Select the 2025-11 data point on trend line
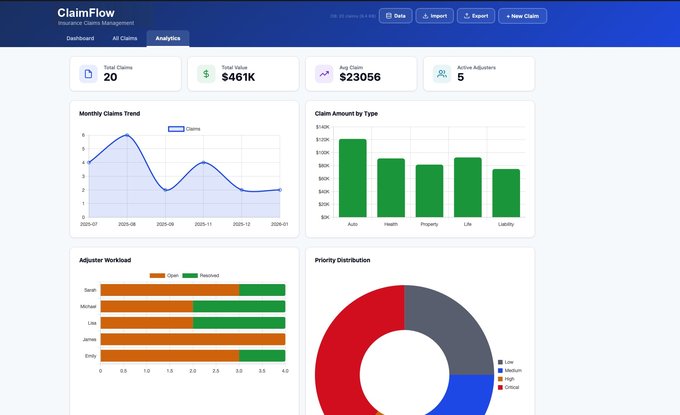 point(203,163)
